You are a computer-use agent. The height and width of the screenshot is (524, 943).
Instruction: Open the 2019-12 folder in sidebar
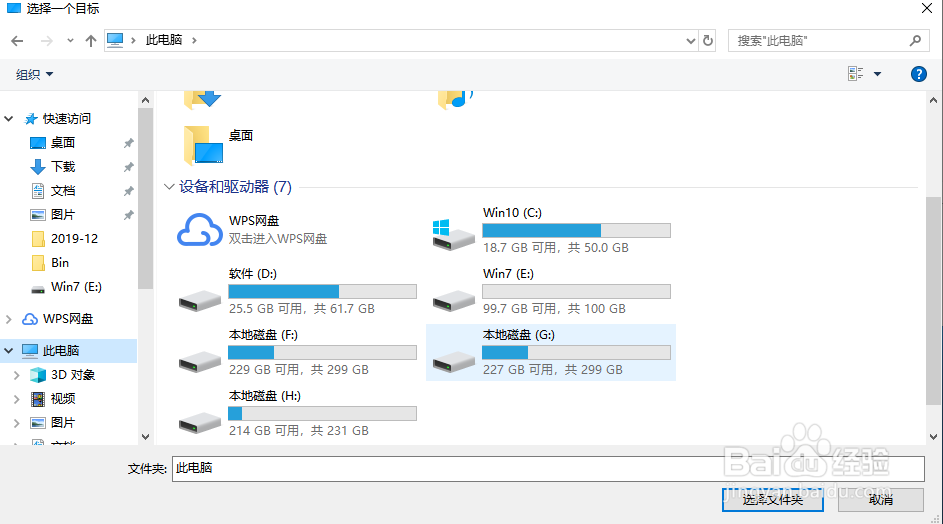74,239
